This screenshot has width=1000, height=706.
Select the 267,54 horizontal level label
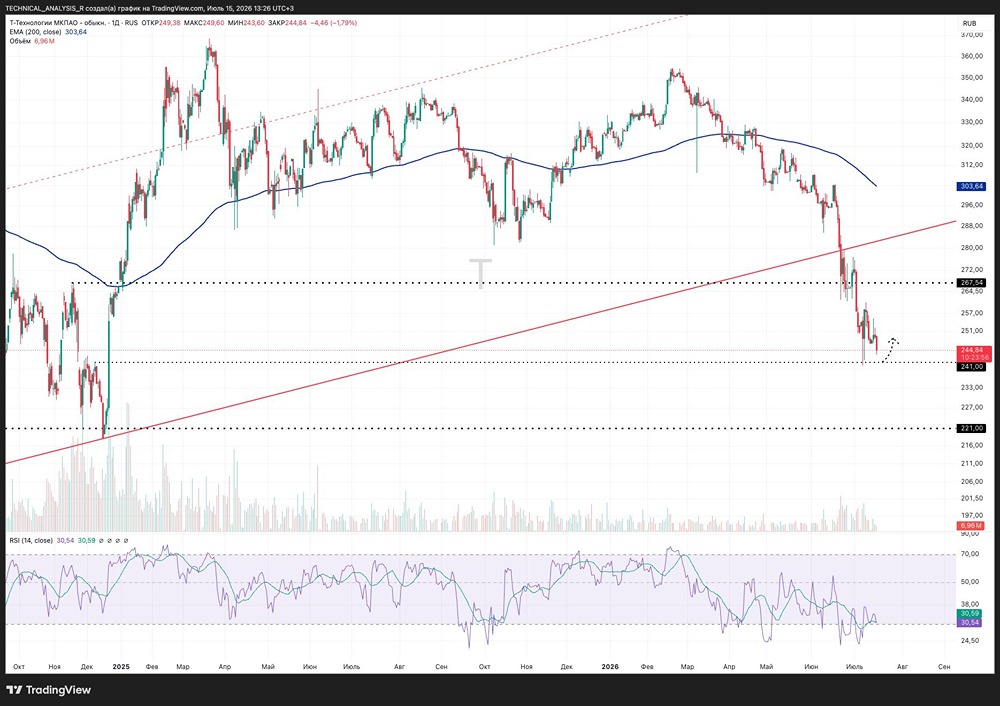(x=972, y=283)
